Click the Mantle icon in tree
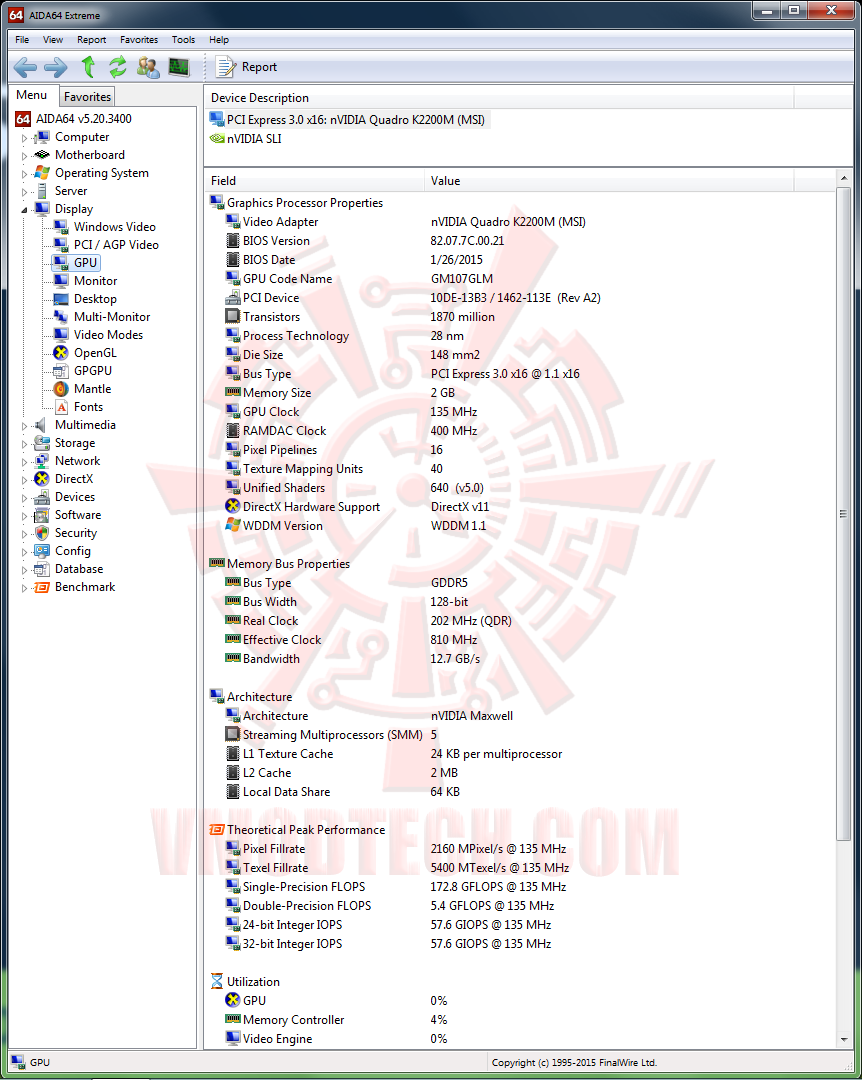This screenshot has width=862, height=1080. click(x=61, y=388)
